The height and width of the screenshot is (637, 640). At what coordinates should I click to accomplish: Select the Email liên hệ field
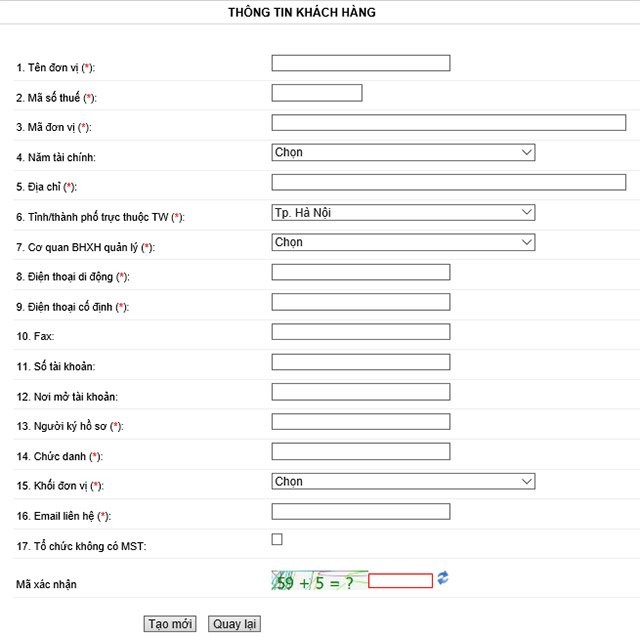[x=361, y=512]
